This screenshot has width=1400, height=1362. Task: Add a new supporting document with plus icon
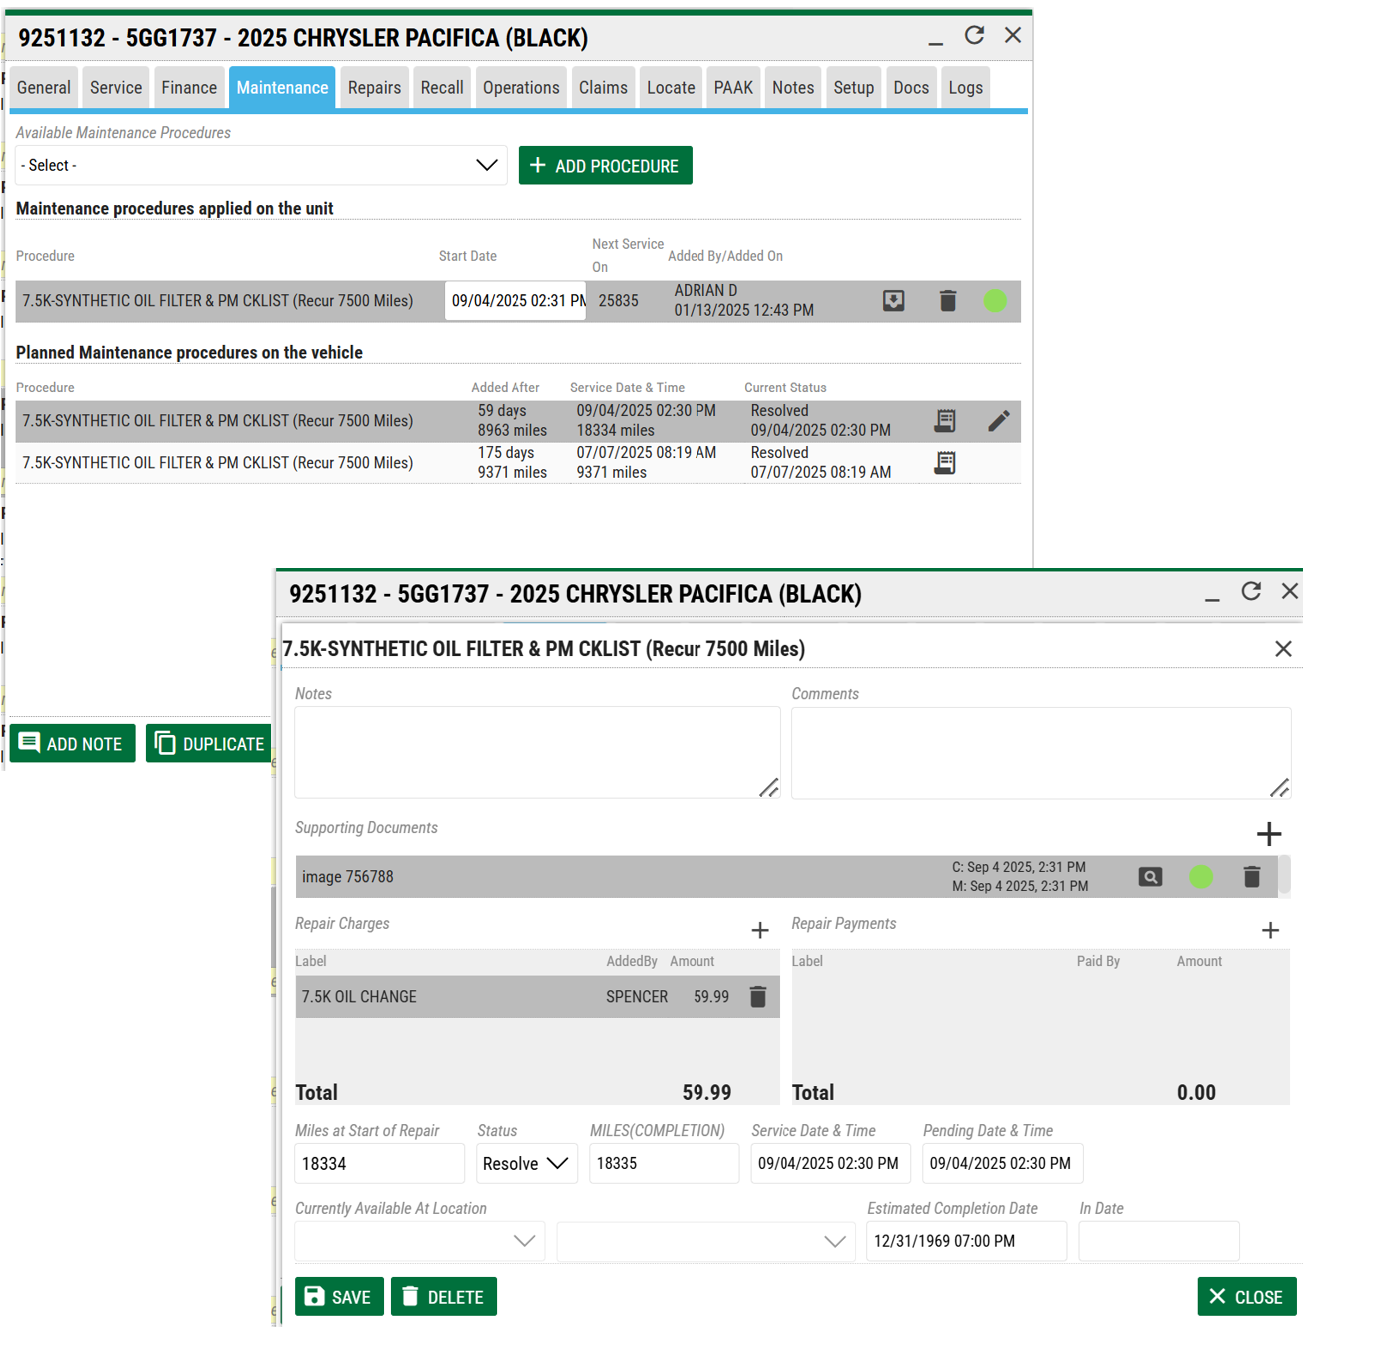pyautogui.click(x=1268, y=834)
